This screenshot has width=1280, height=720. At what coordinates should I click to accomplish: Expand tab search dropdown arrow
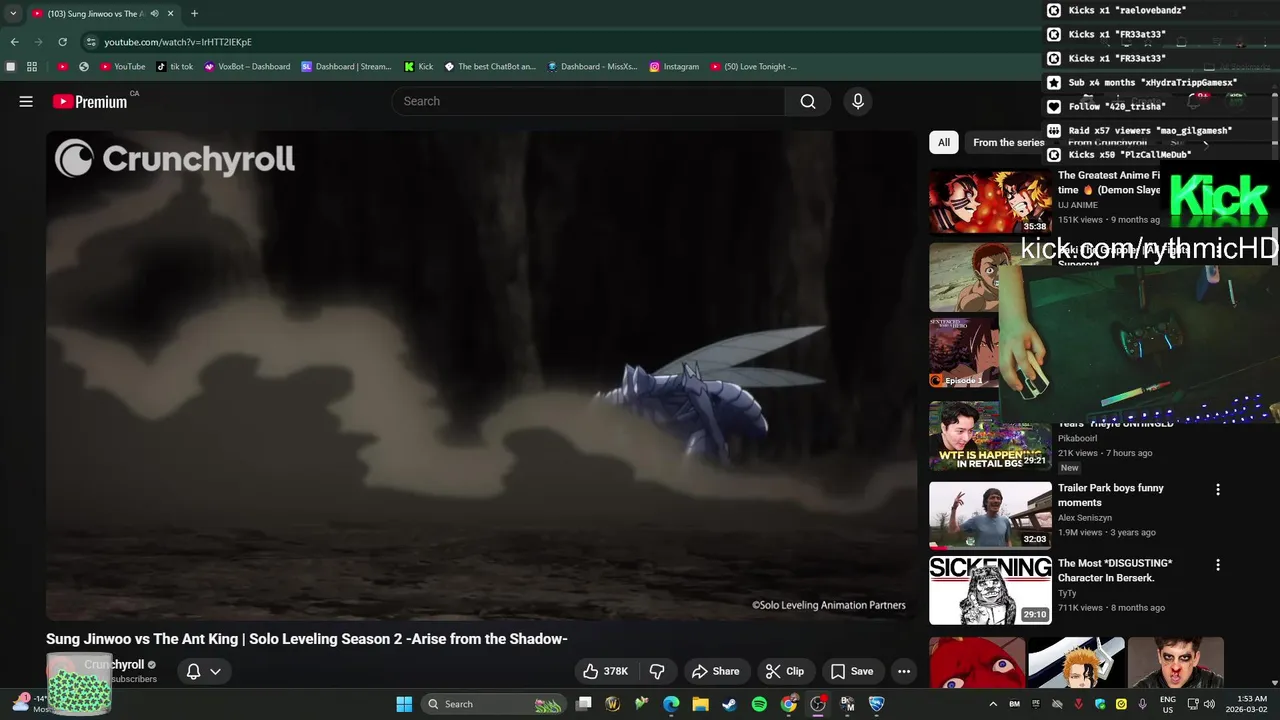tap(13, 14)
